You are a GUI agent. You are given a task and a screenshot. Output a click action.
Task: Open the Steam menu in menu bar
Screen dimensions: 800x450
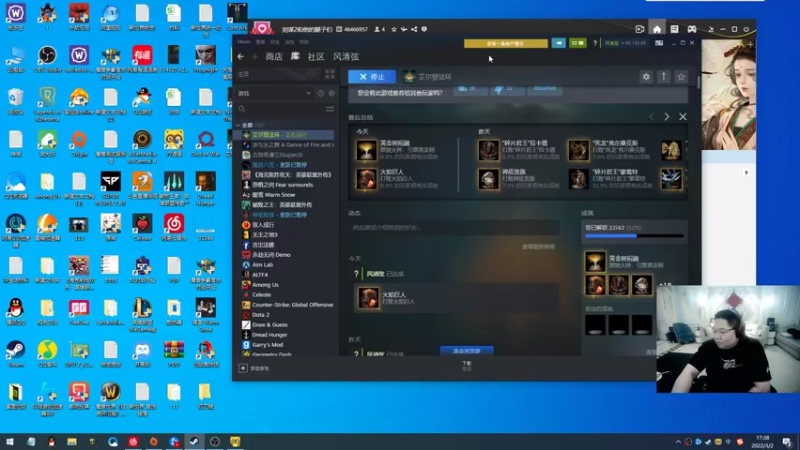(x=243, y=42)
